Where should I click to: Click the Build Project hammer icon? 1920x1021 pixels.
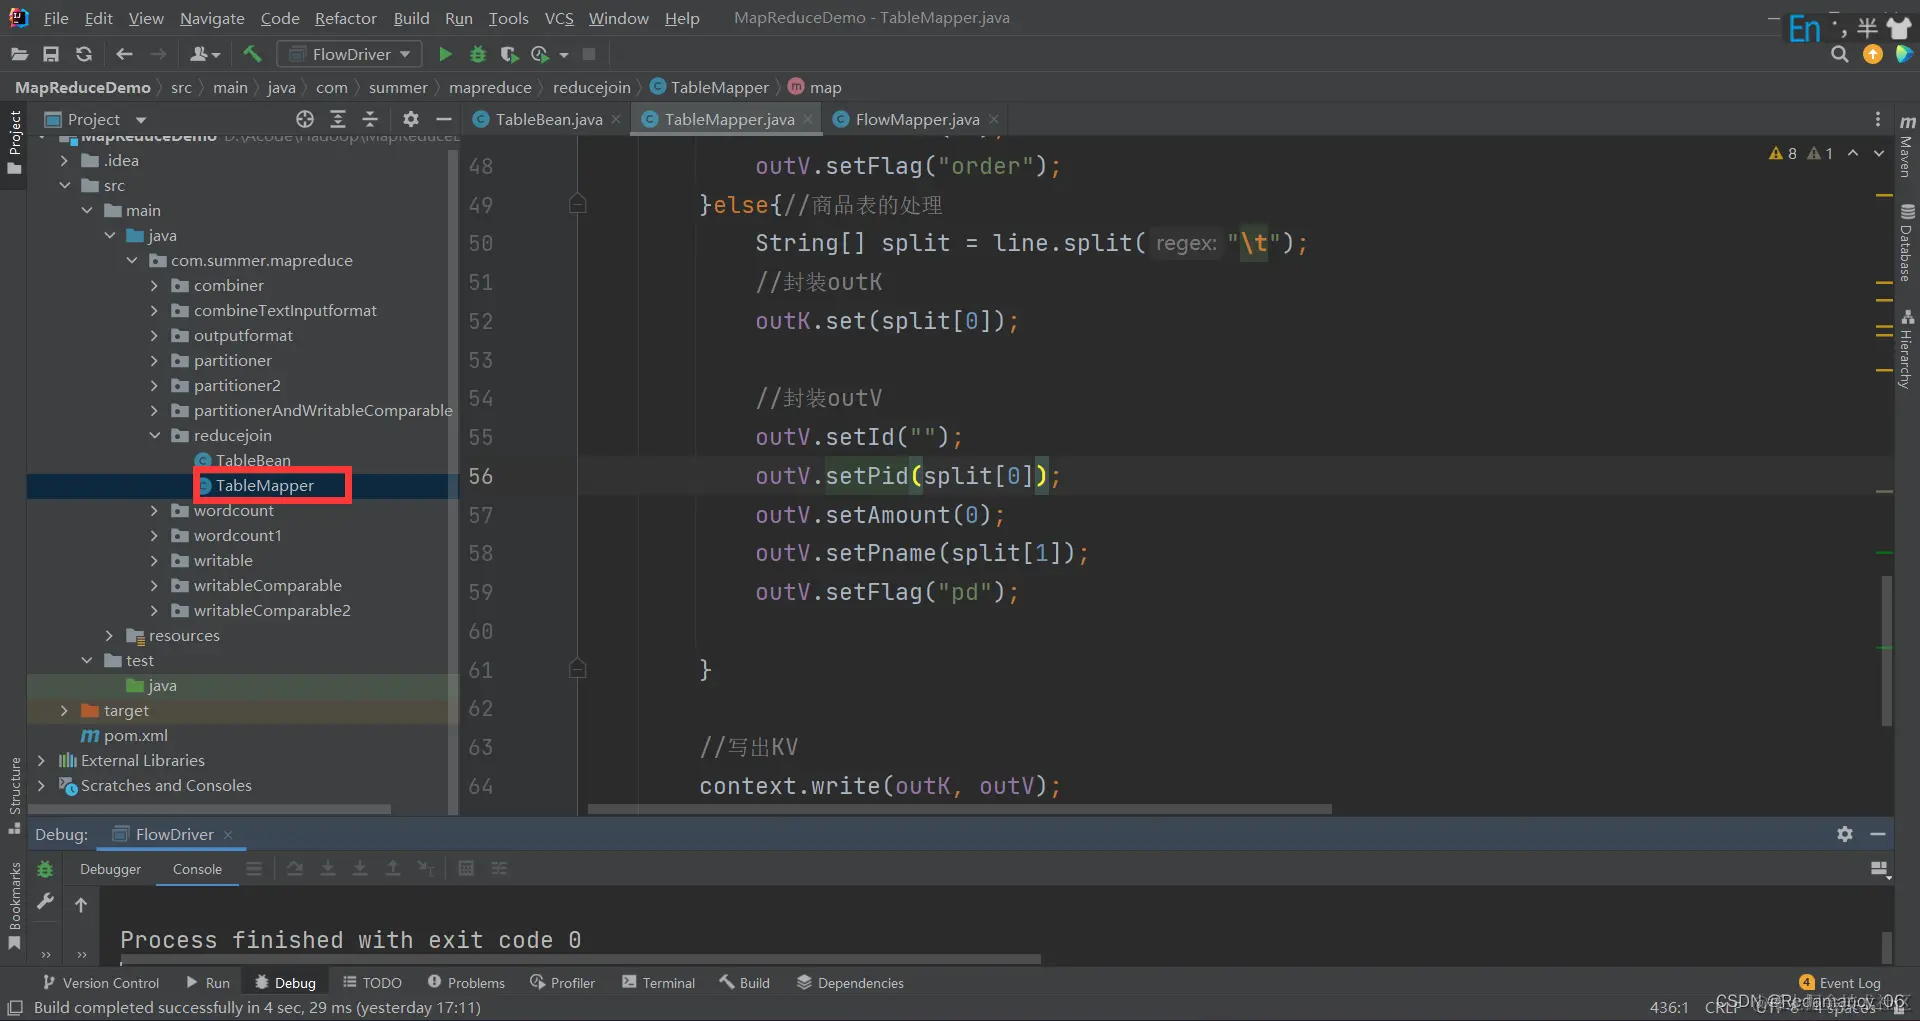click(252, 54)
